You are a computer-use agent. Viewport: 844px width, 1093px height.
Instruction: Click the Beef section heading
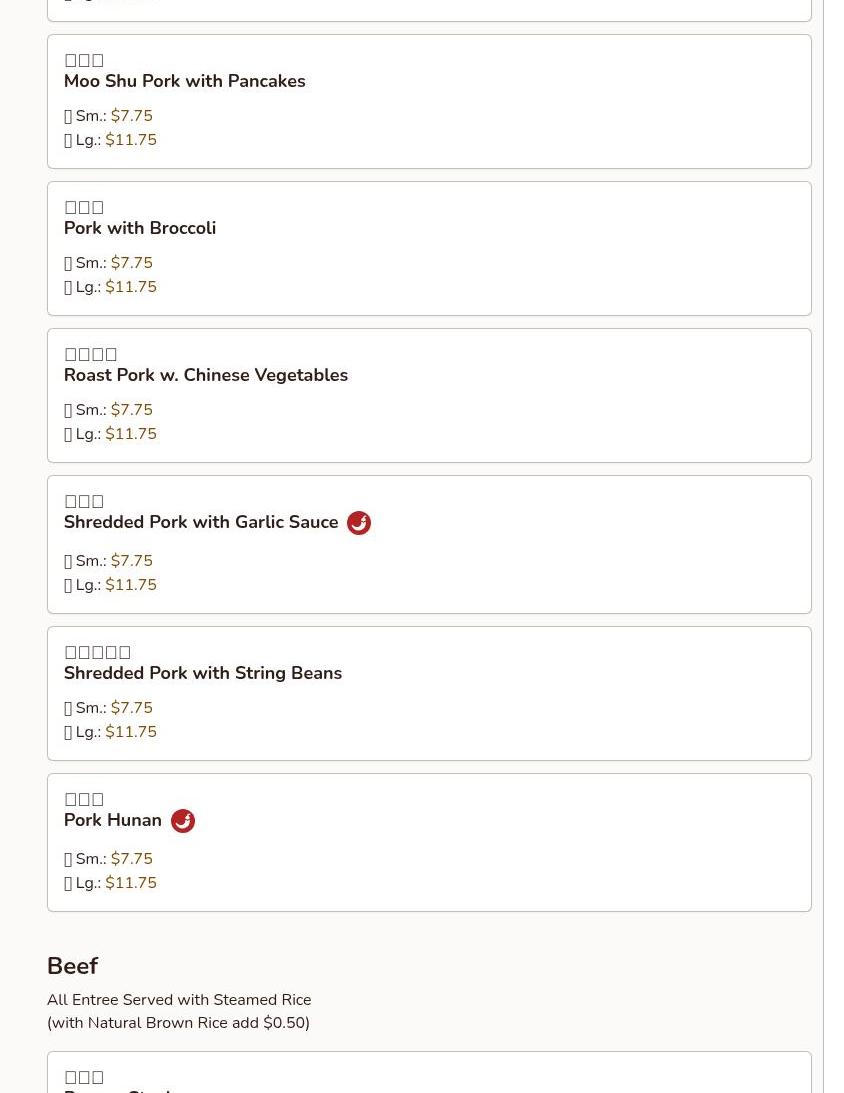tap(72, 966)
